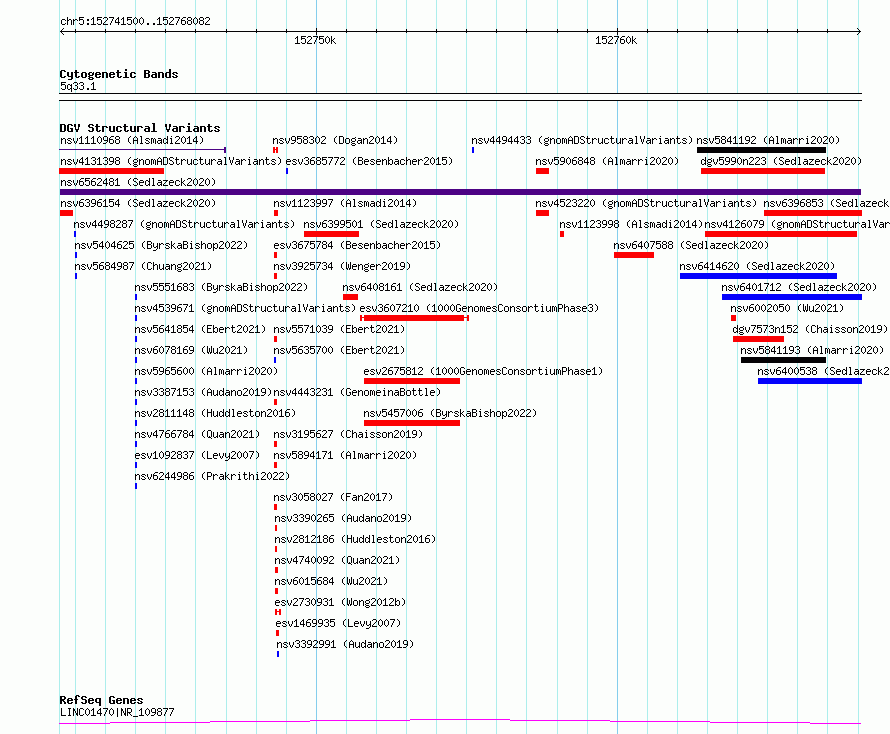Click the nsv5457006 red bar (ByrskaBishop2022)
Screen dimensions: 890x734
click(412, 423)
